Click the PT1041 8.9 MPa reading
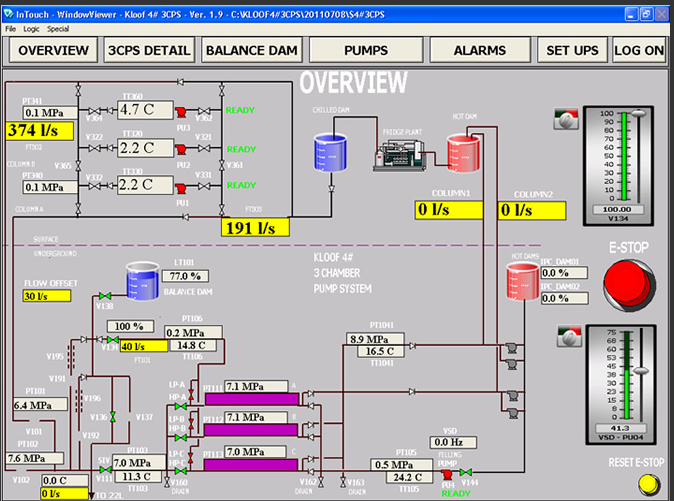Image resolution: width=674 pixels, height=501 pixels. click(x=375, y=339)
